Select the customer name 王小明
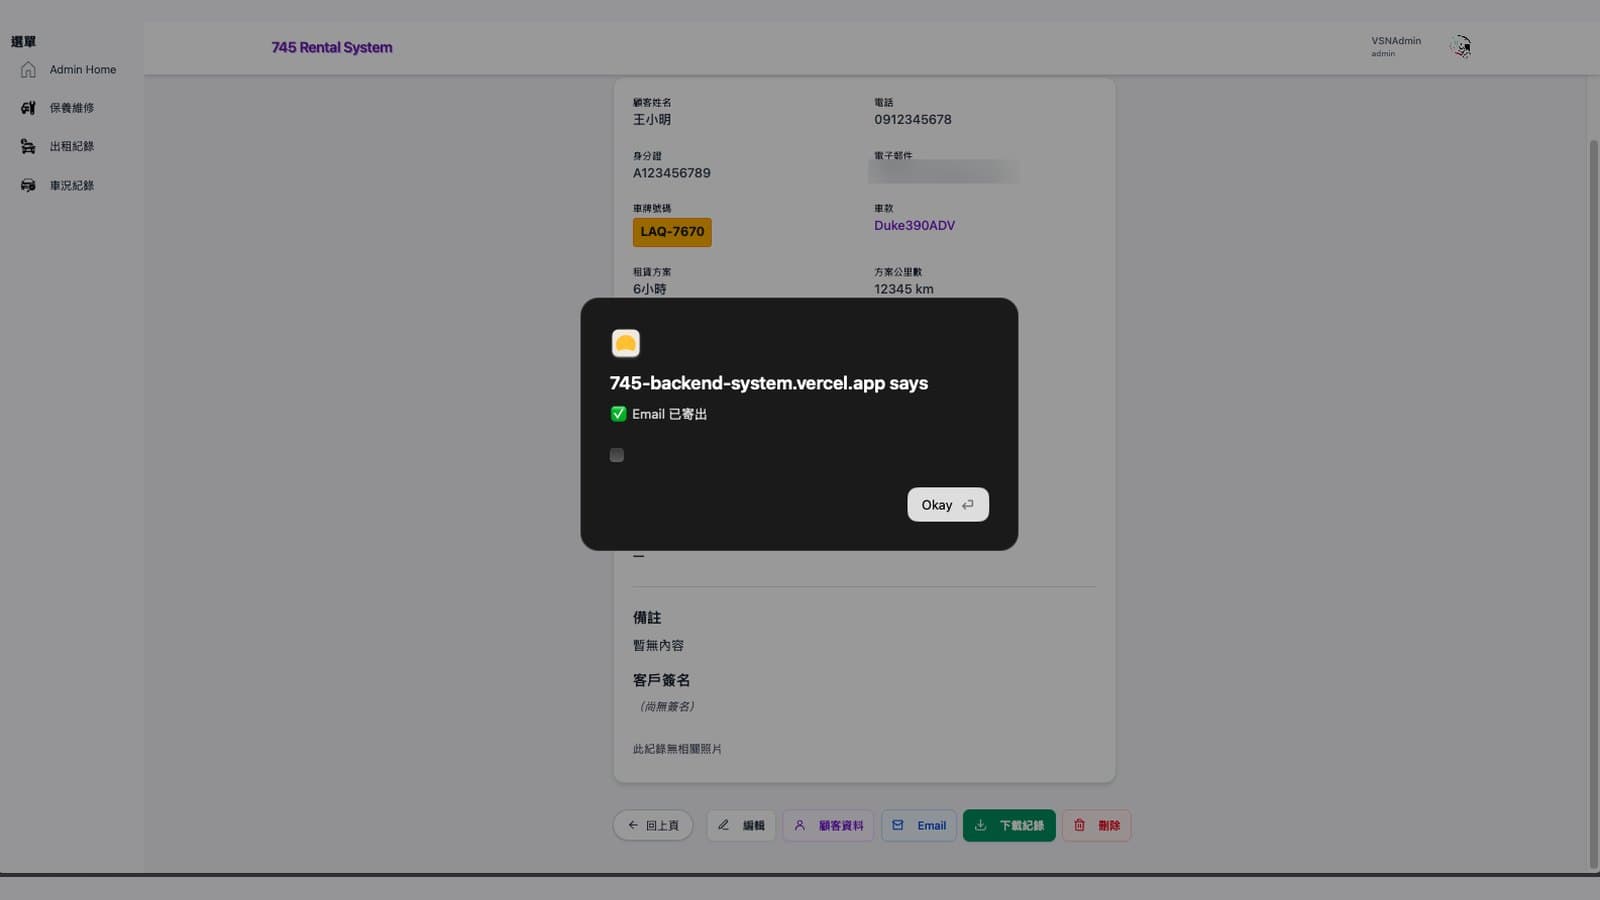 point(652,120)
